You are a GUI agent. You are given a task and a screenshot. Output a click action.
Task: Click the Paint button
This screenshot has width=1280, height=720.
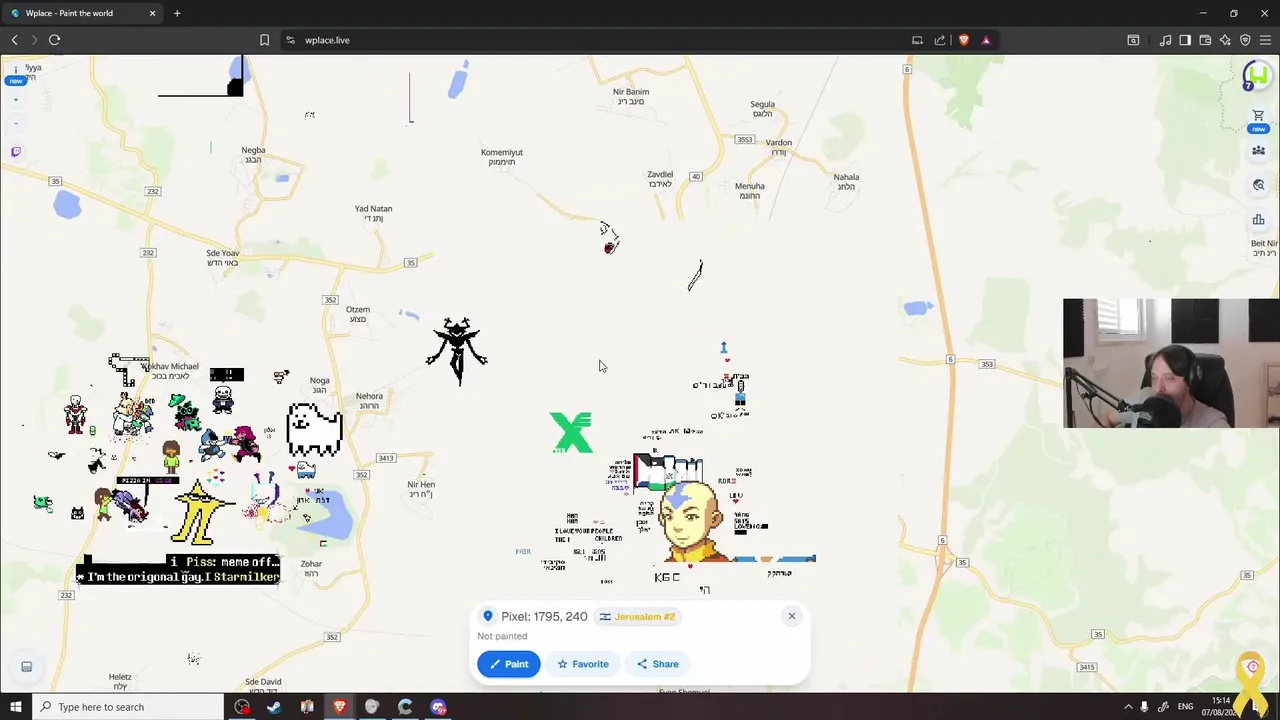click(x=508, y=664)
